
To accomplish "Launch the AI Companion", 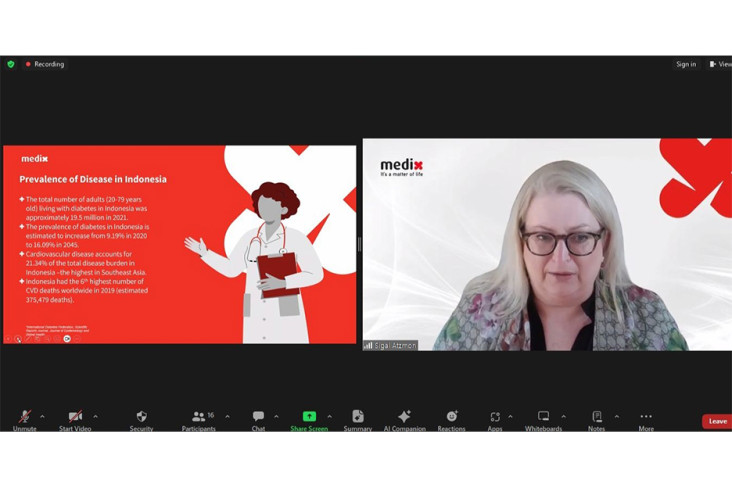I will pyautogui.click(x=404, y=416).
